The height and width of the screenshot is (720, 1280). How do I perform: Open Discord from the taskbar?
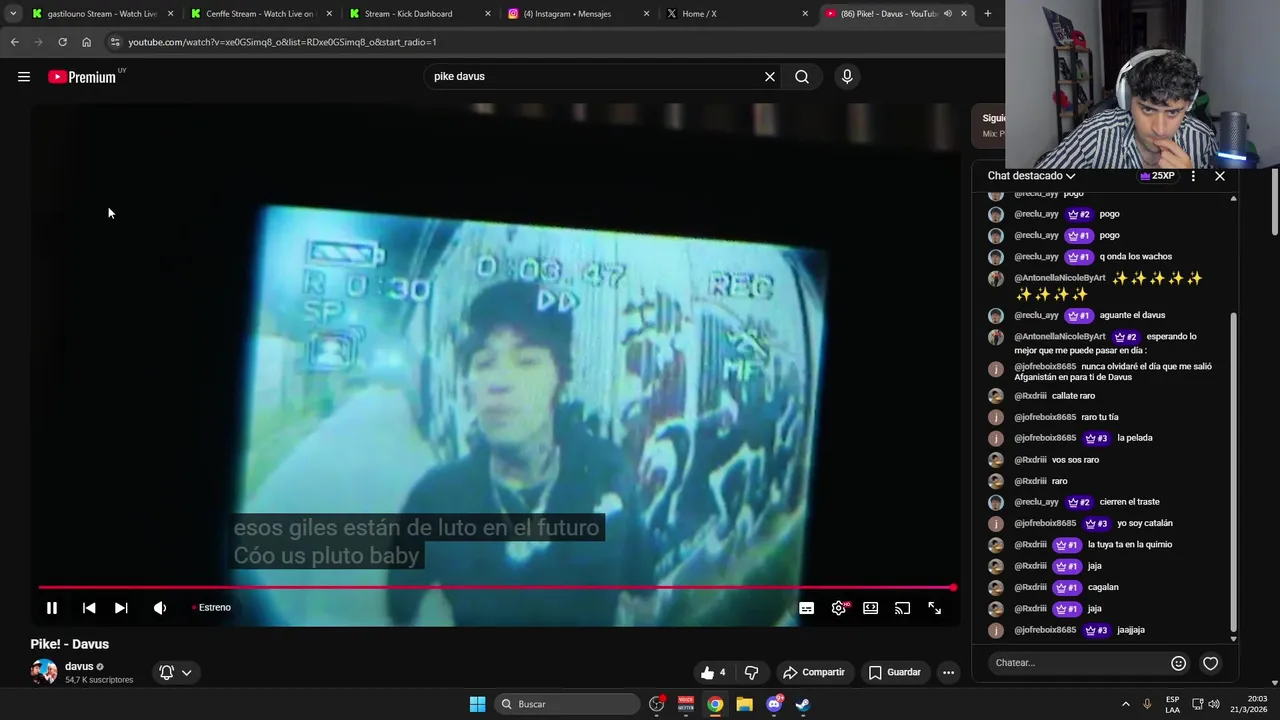(774, 704)
